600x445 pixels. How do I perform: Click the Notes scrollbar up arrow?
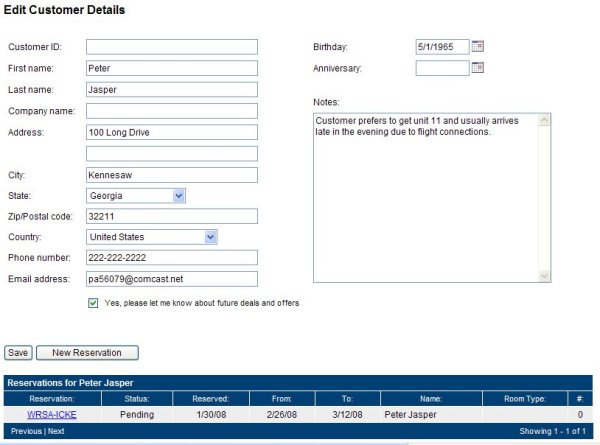pos(544,120)
